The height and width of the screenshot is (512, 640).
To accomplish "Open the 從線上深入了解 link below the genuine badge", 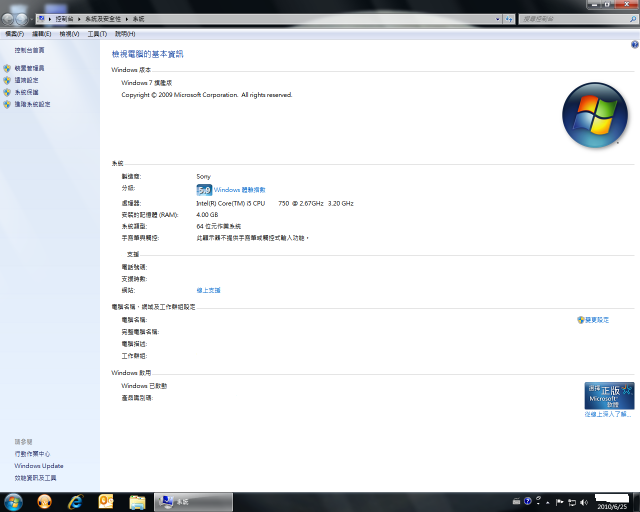I will 608,414.
